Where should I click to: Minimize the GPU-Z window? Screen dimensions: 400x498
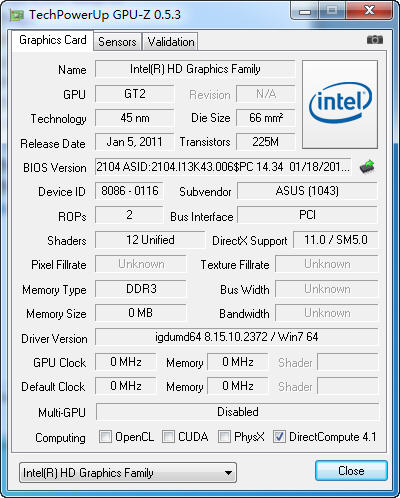click(304, 11)
